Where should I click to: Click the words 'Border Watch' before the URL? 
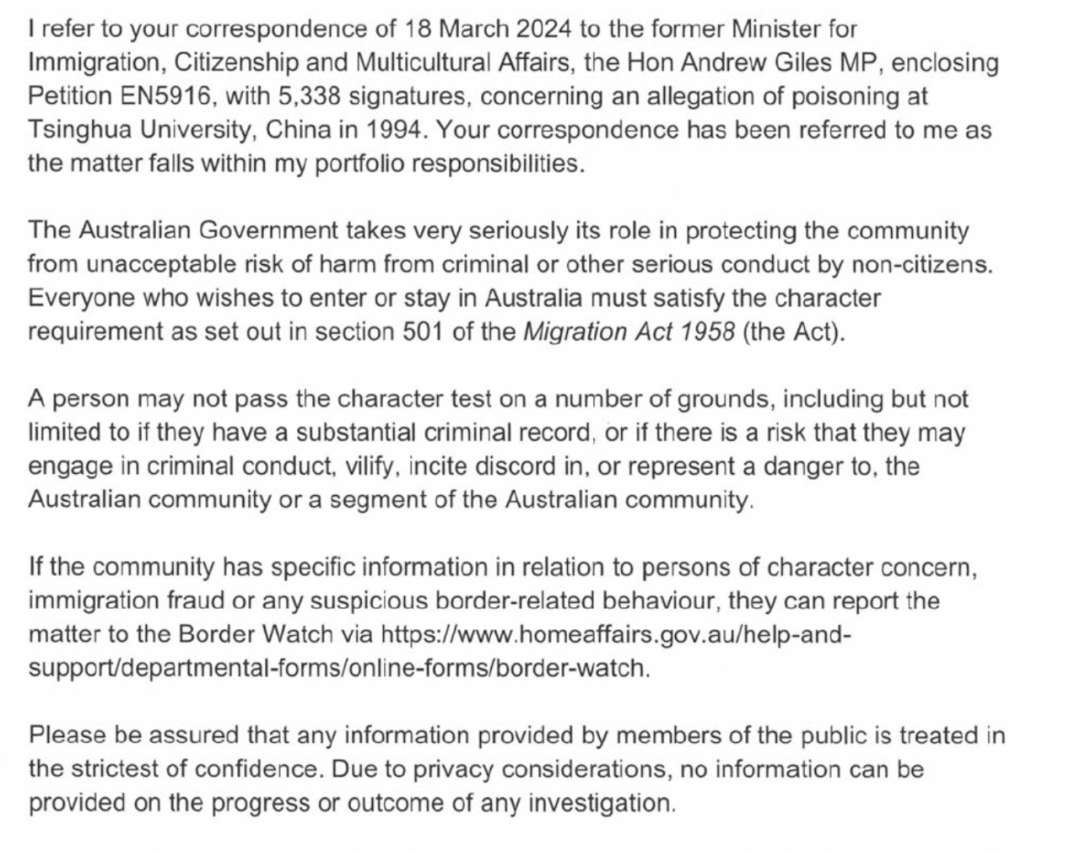255,633
